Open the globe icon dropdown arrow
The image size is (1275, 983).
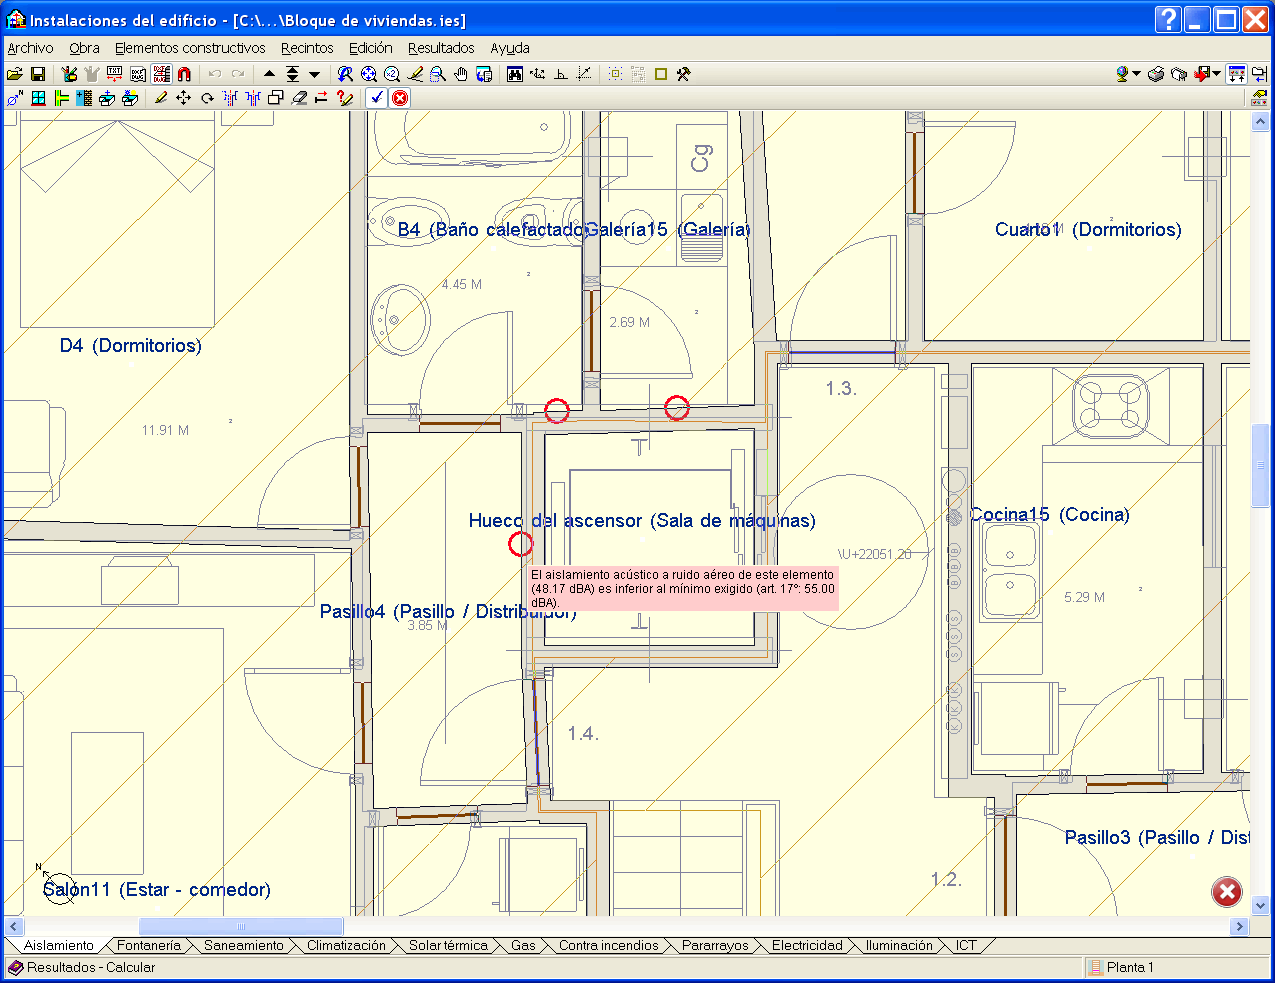(x=1136, y=74)
